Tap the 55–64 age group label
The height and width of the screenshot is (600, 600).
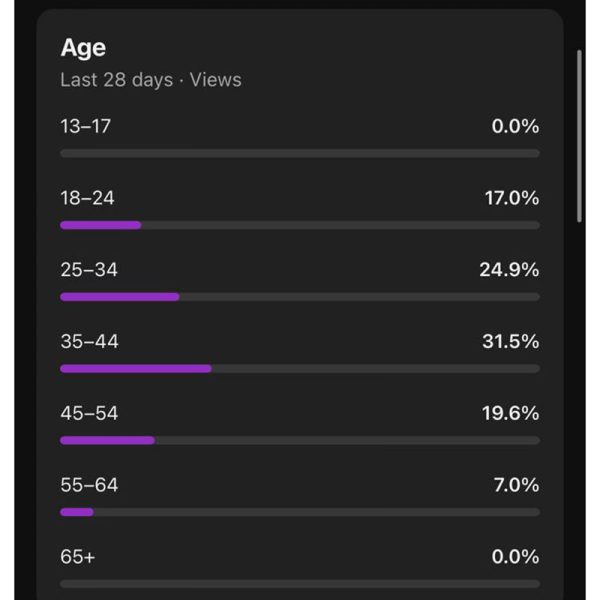tap(89, 484)
